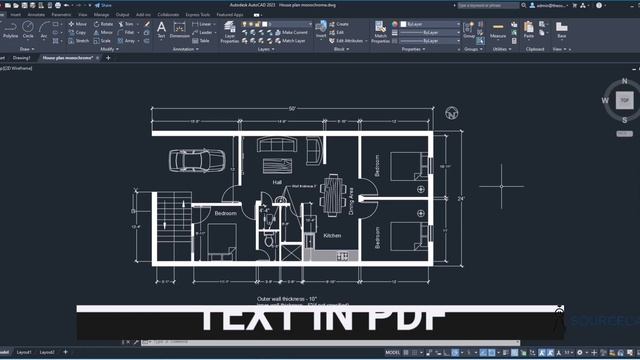Open a new drawing tab with plus
The height and width of the screenshot is (360, 640).
[x=108, y=58]
